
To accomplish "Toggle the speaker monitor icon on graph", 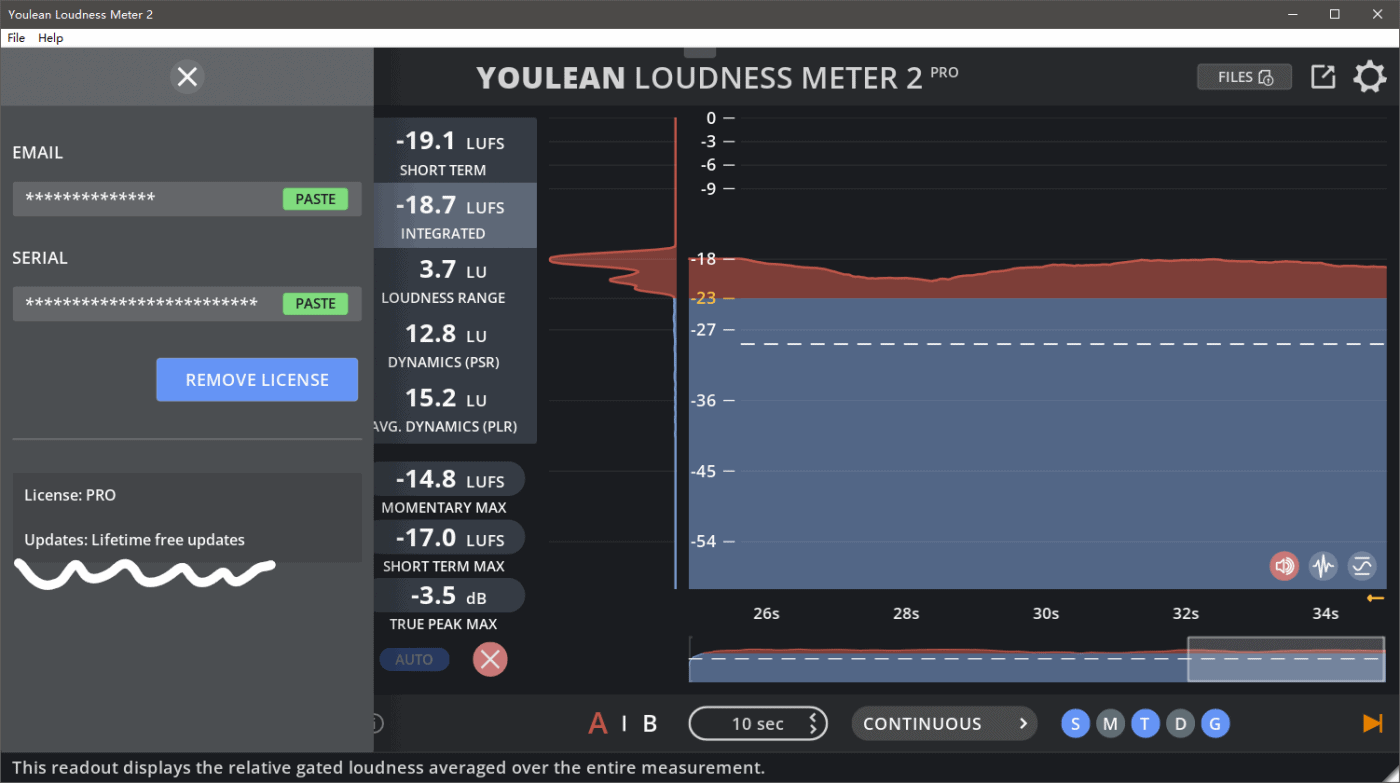I will 1284,567.
